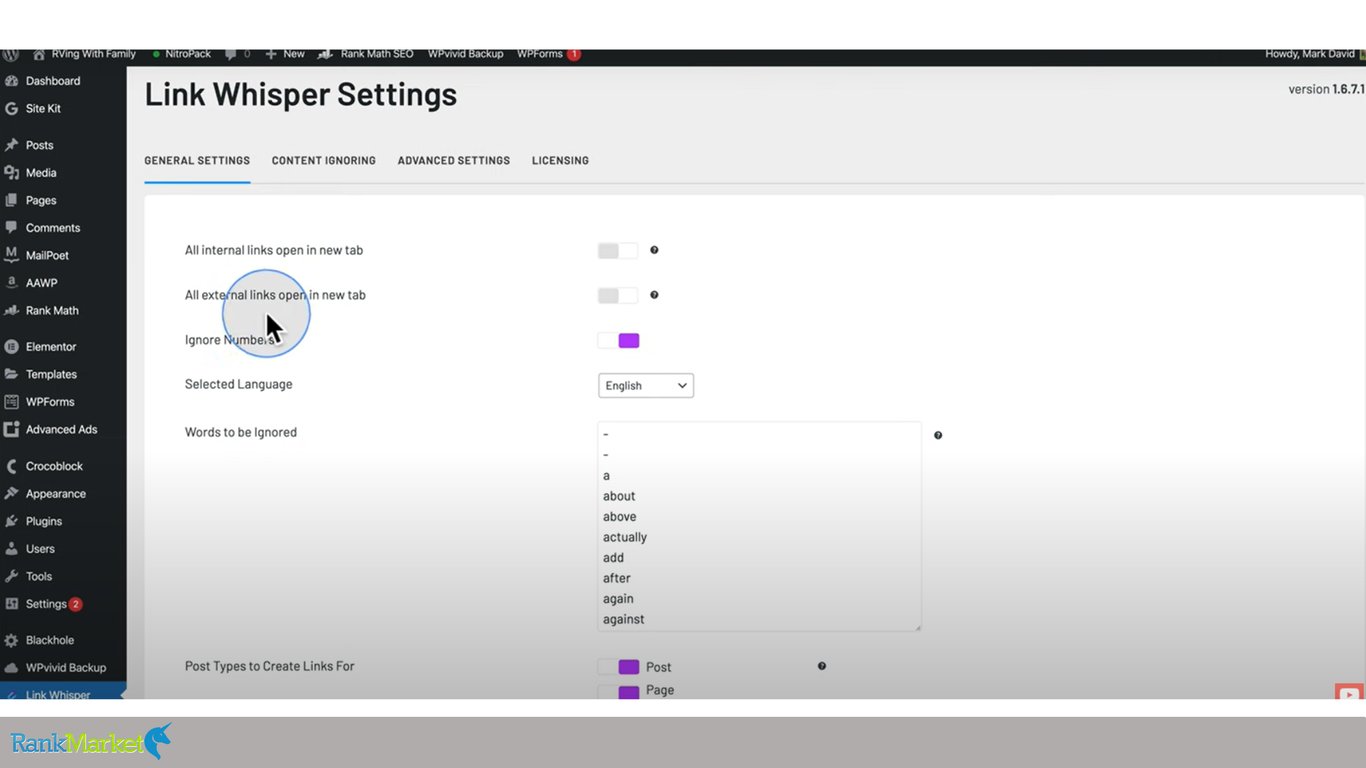Click the Tools wrench icon
This screenshot has height=768, width=1366.
point(11,576)
